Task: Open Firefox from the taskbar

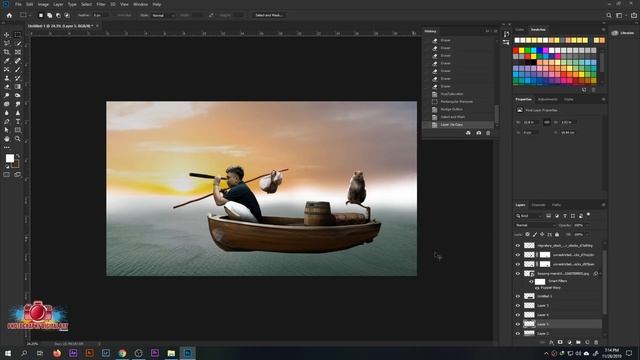Action: [x=57, y=353]
